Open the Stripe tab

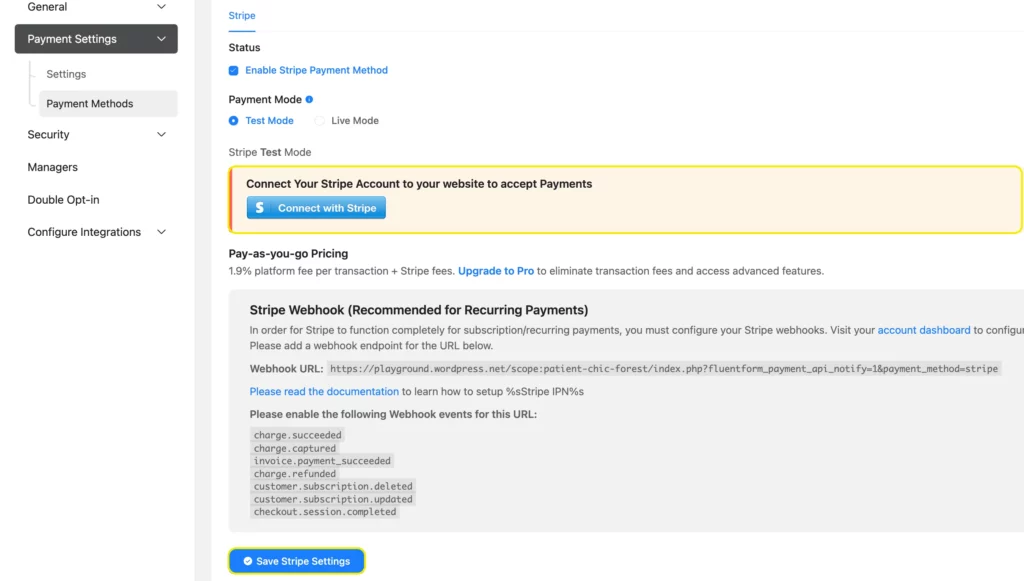[242, 16]
